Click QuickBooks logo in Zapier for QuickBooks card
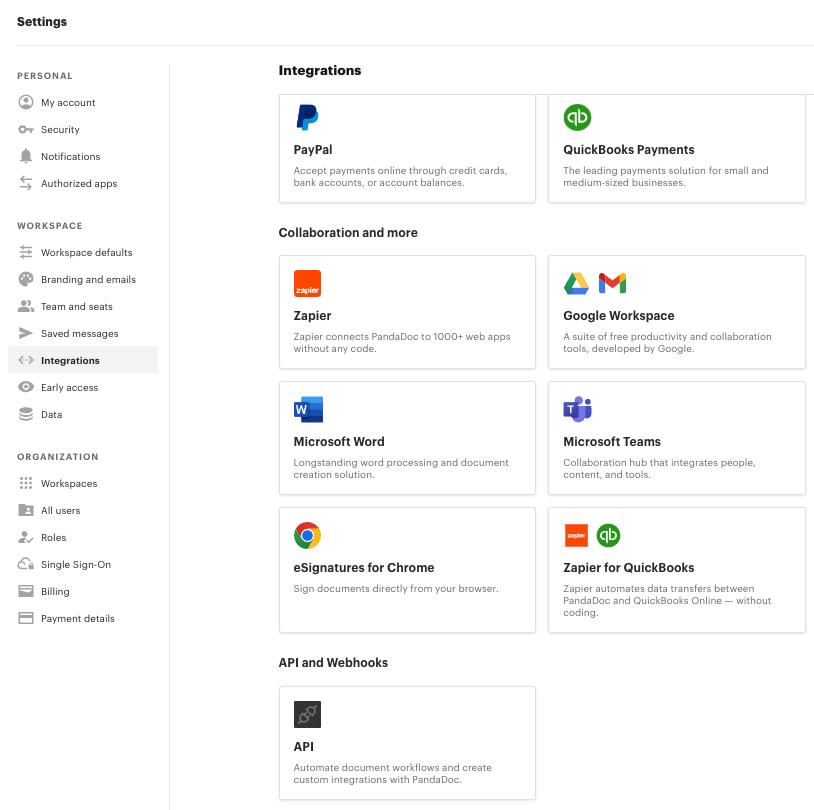814x810 pixels. click(x=608, y=535)
